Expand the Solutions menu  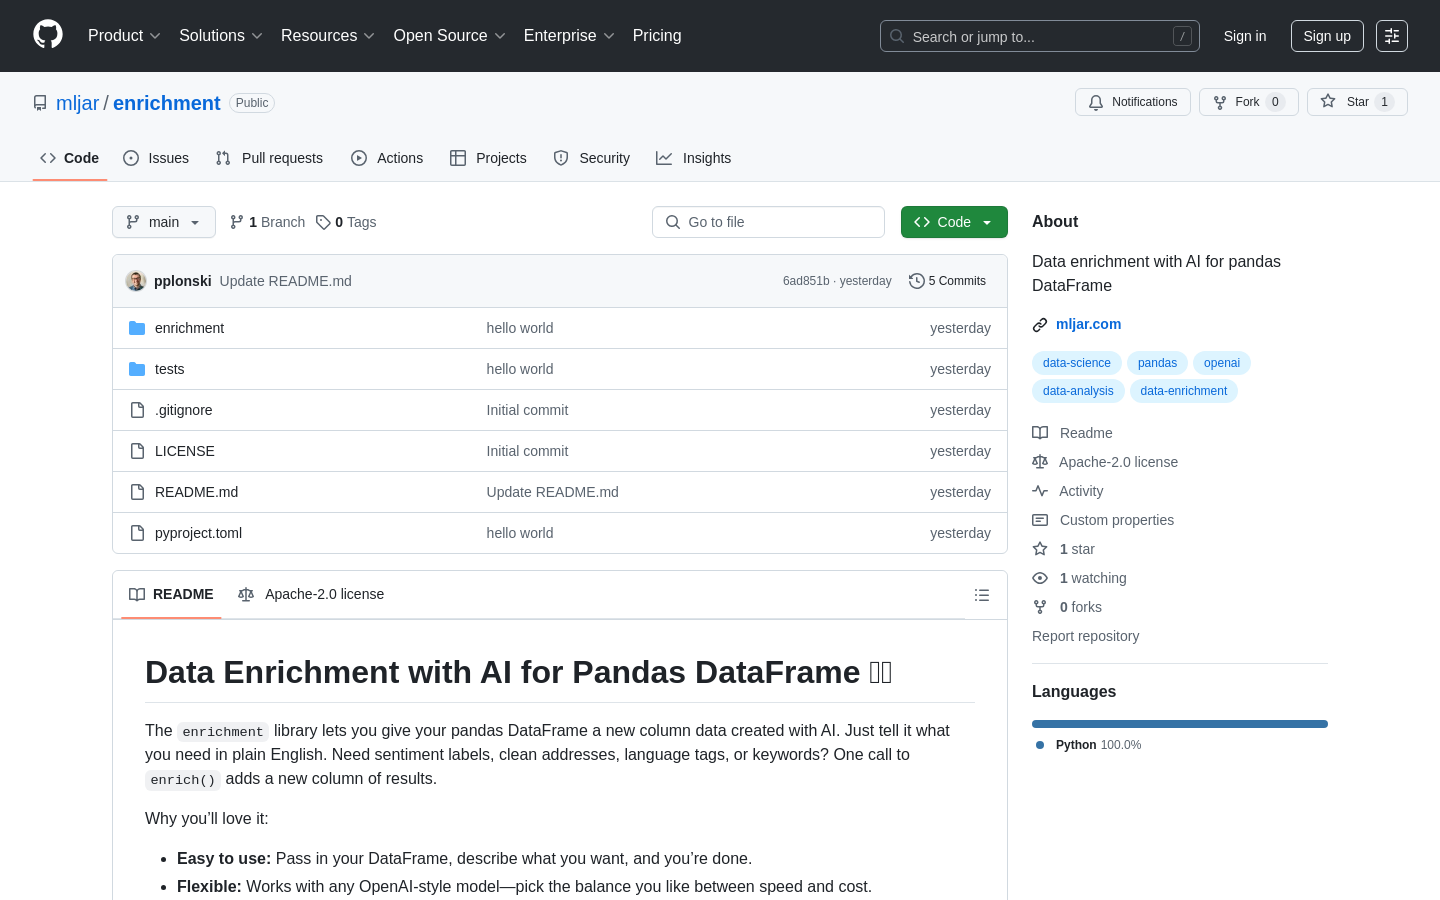coord(221,35)
